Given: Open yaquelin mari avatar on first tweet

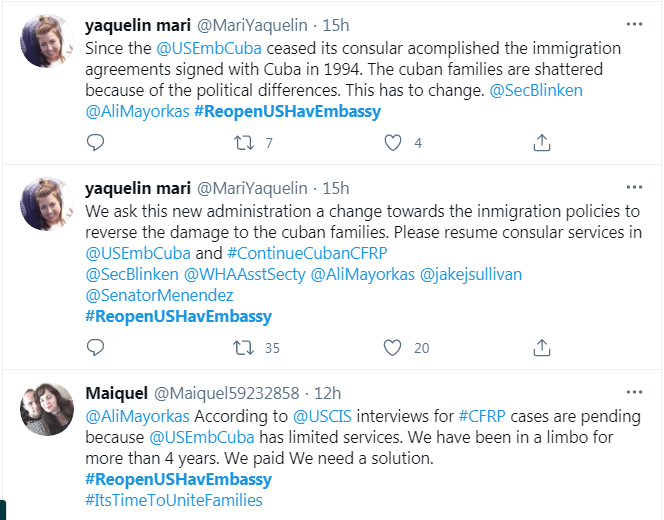Looking at the screenshot, I should tap(47, 41).
